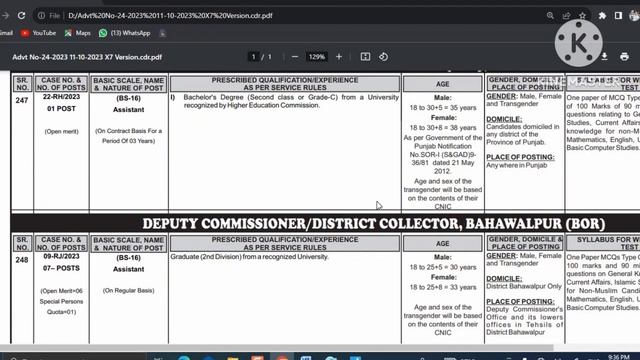The image size is (640, 360).
Task: Click case number 22-RH/2023
Action: pyautogui.click(x=61, y=97)
